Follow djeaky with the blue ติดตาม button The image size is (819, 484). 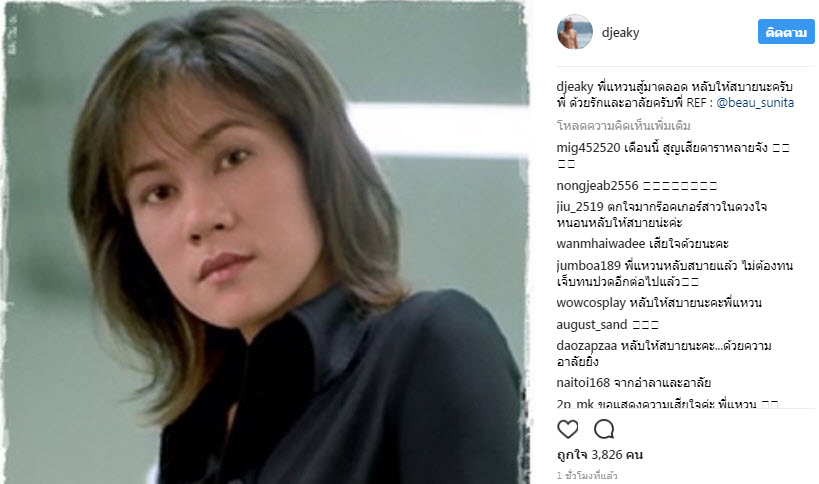click(x=786, y=32)
